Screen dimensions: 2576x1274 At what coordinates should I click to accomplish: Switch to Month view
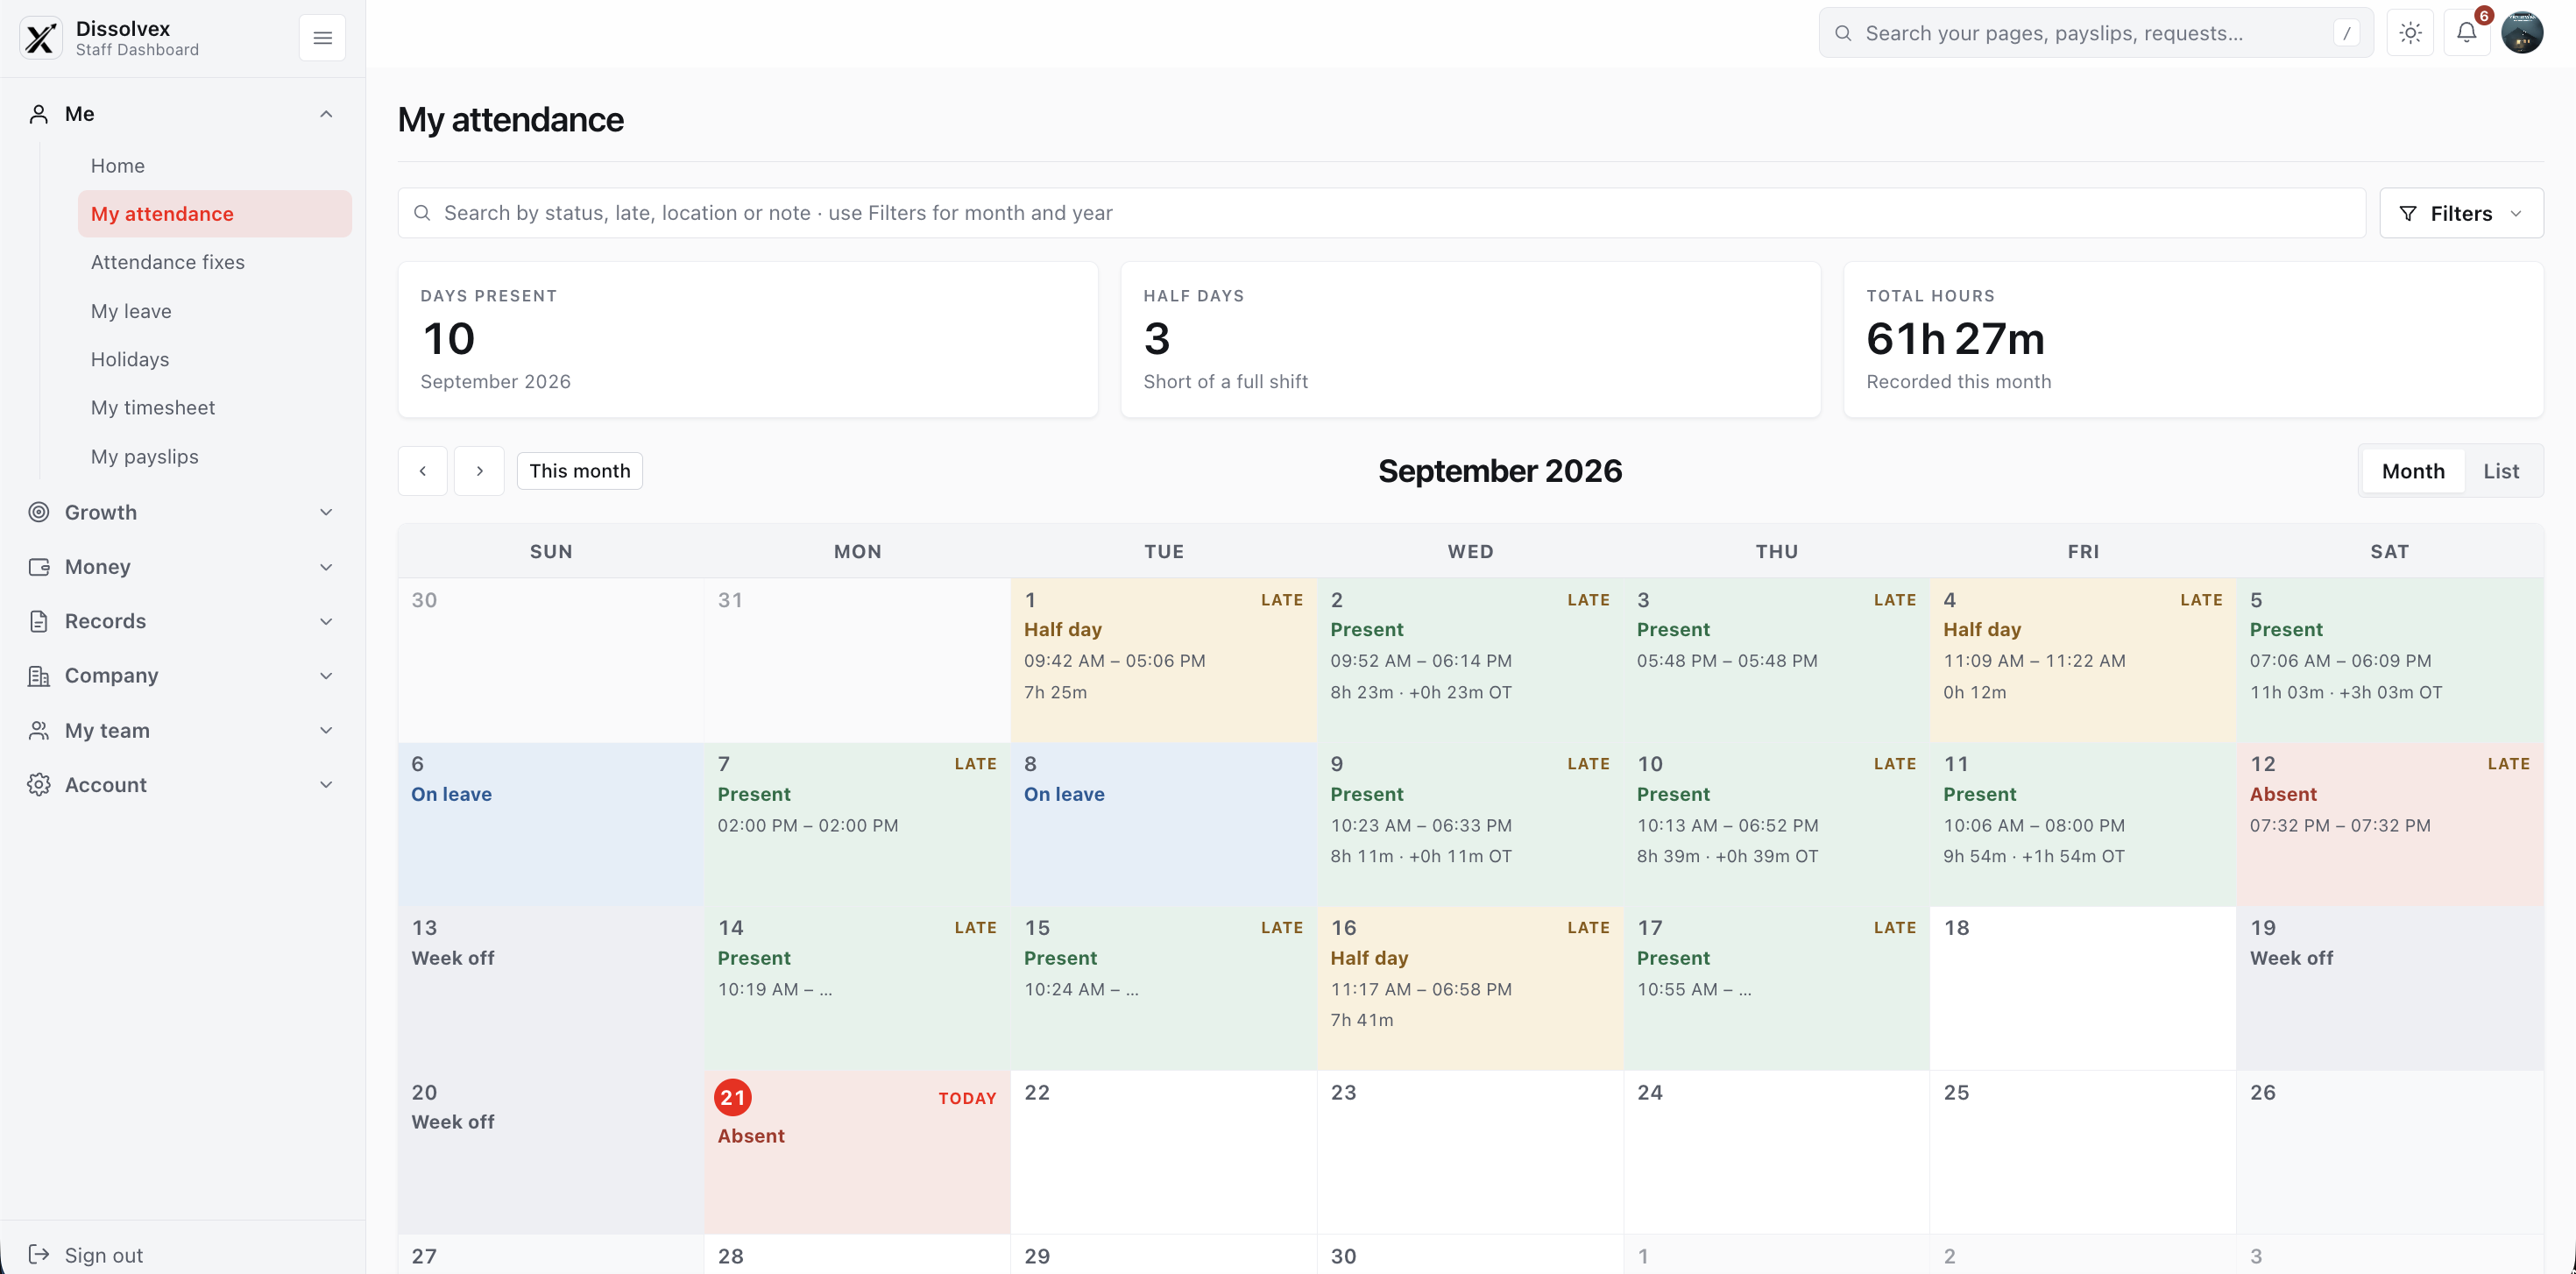(2412, 471)
